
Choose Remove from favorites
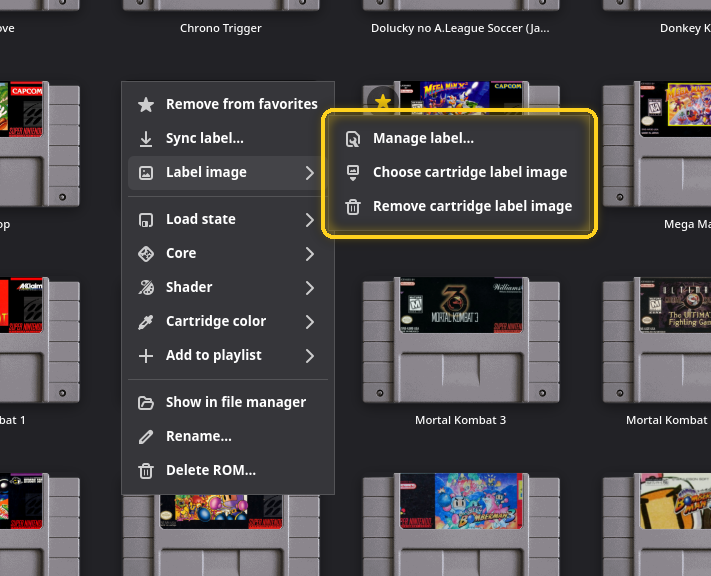[x=228, y=104]
